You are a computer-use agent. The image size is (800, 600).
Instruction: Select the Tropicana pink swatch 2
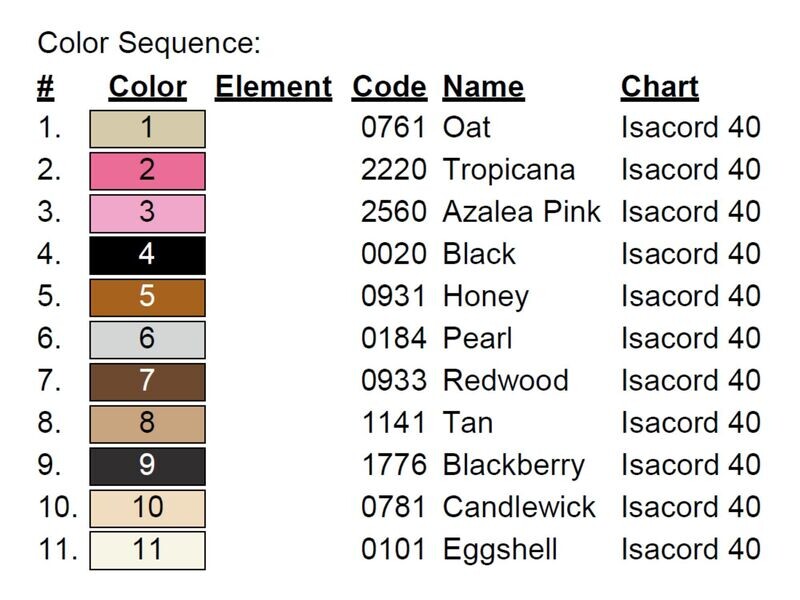pyautogui.click(x=147, y=171)
